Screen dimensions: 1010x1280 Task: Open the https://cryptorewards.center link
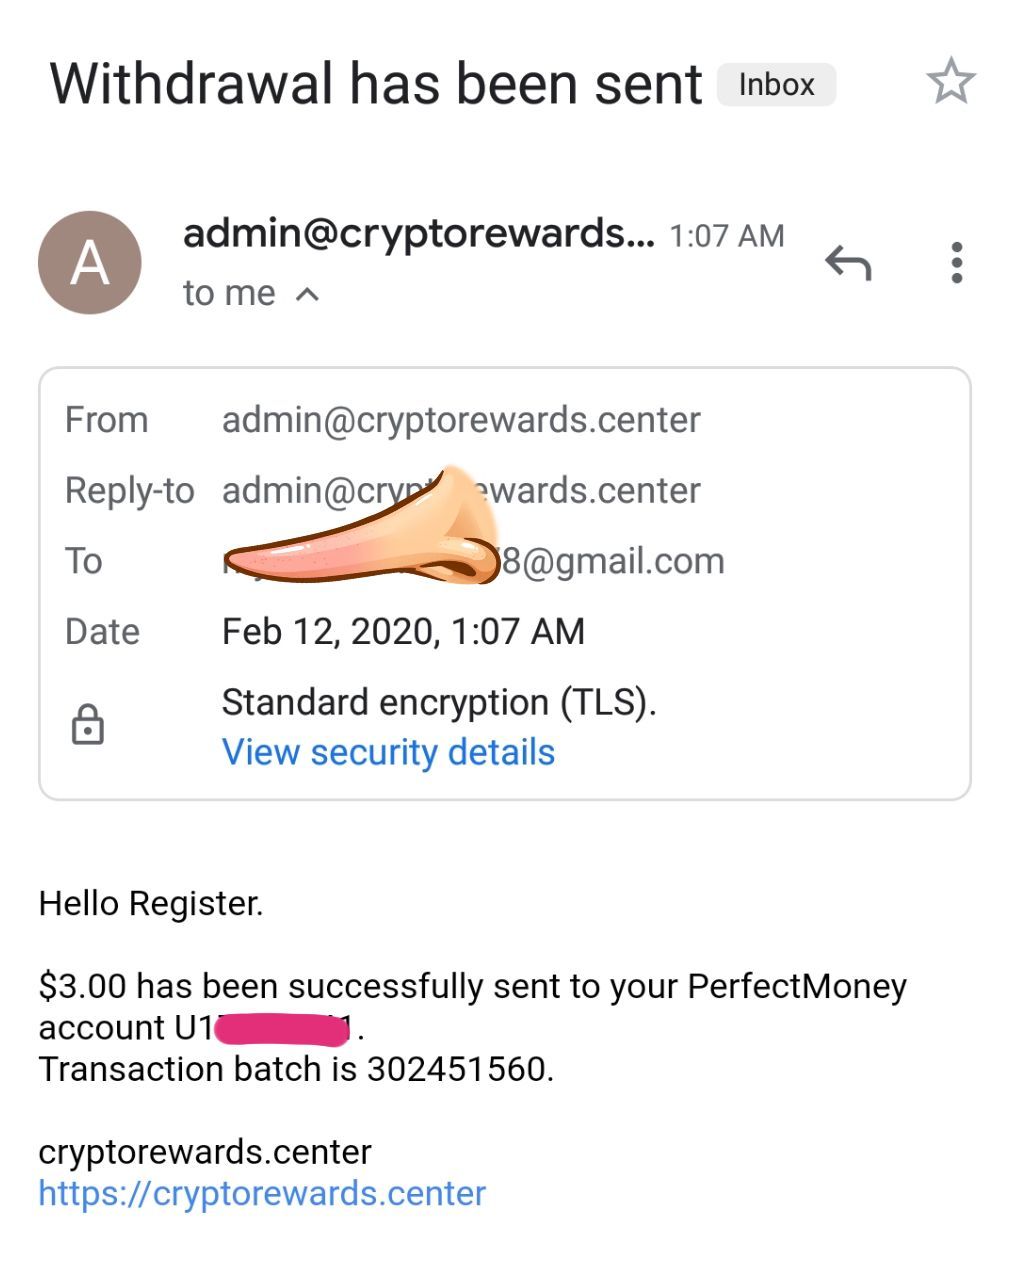(x=262, y=1193)
